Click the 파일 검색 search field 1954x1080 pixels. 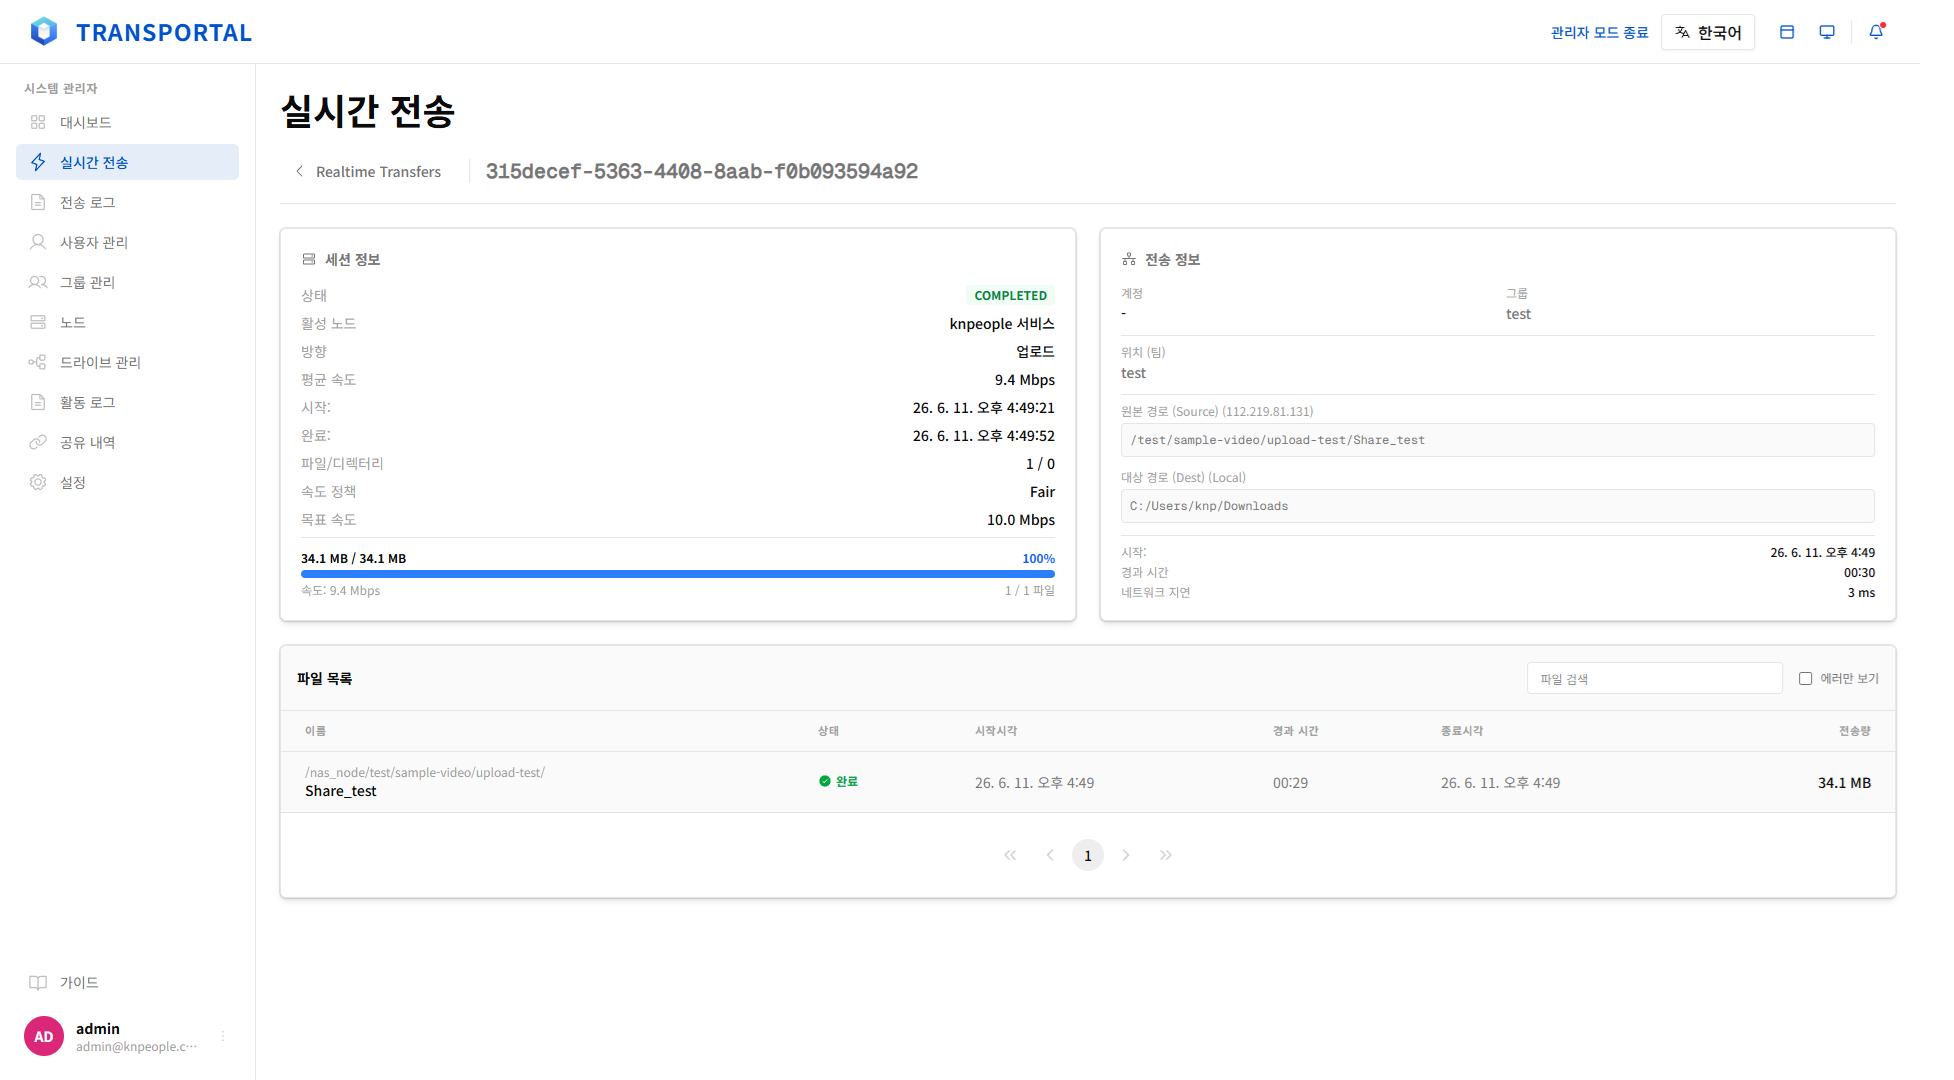tap(1654, 678)
